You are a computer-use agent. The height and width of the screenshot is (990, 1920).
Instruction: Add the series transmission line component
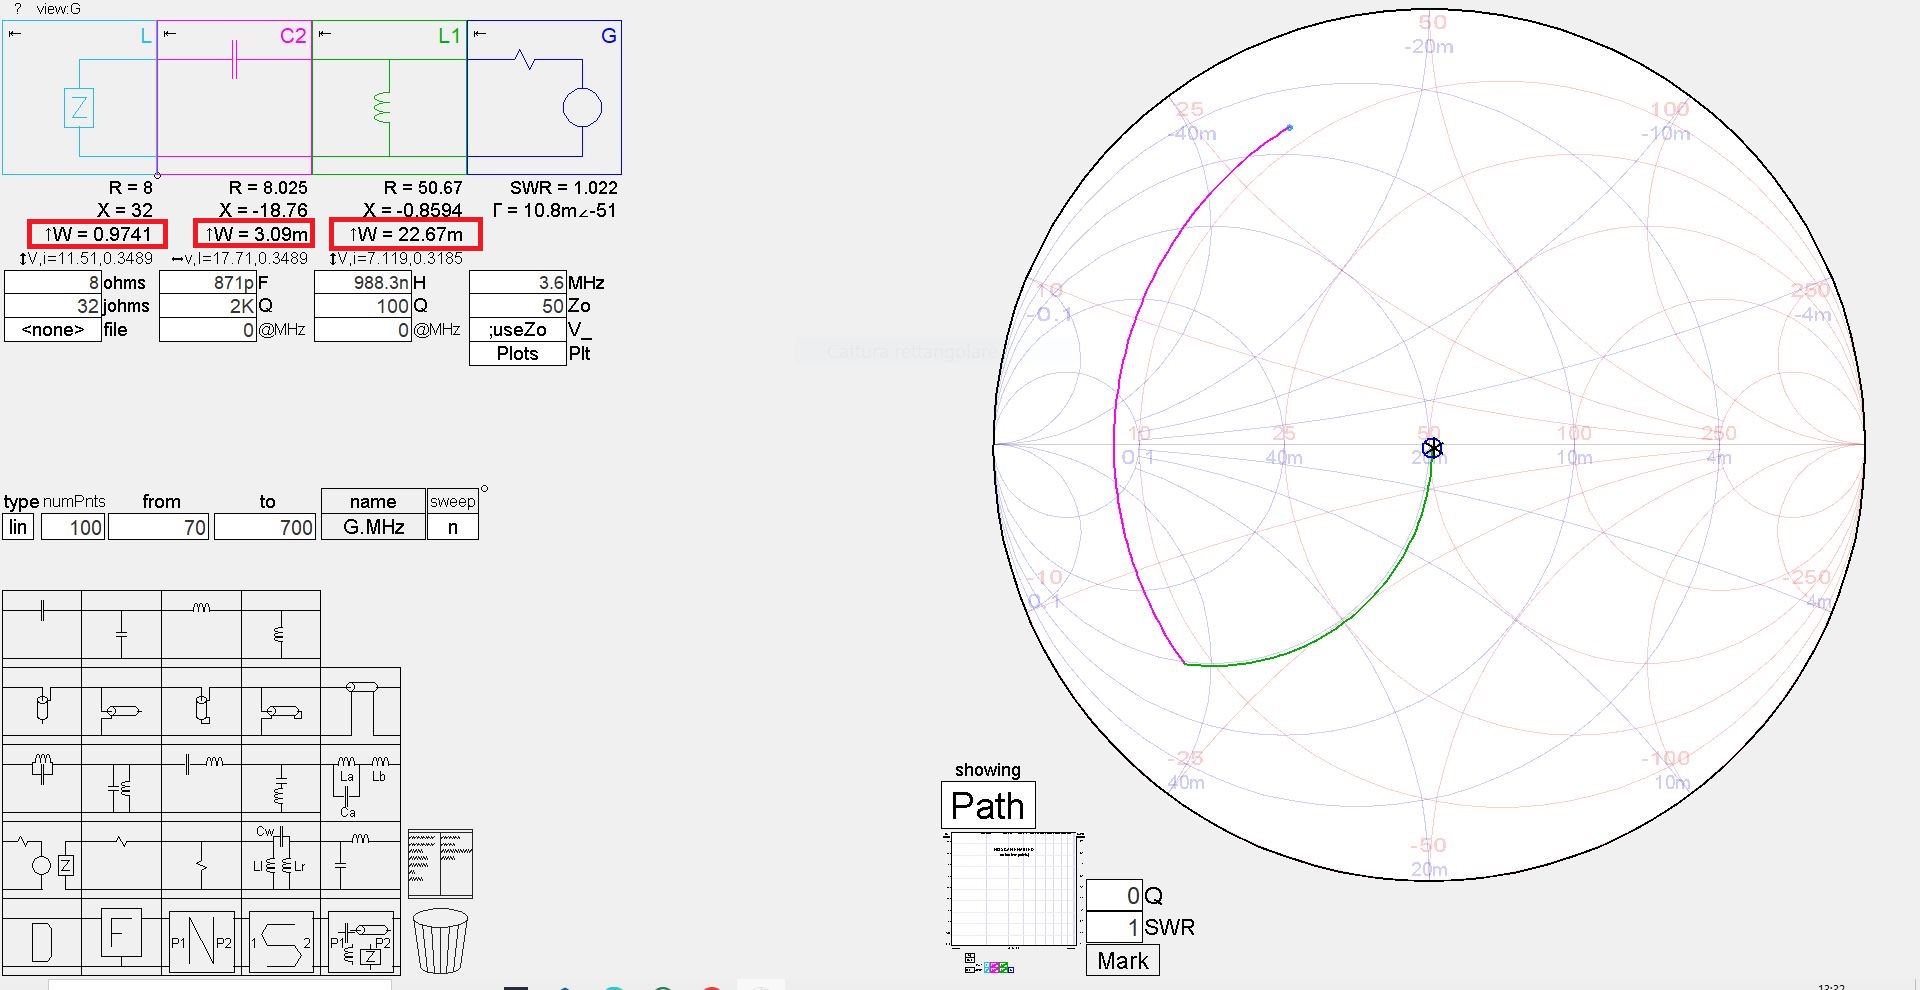tap(361, 705)
